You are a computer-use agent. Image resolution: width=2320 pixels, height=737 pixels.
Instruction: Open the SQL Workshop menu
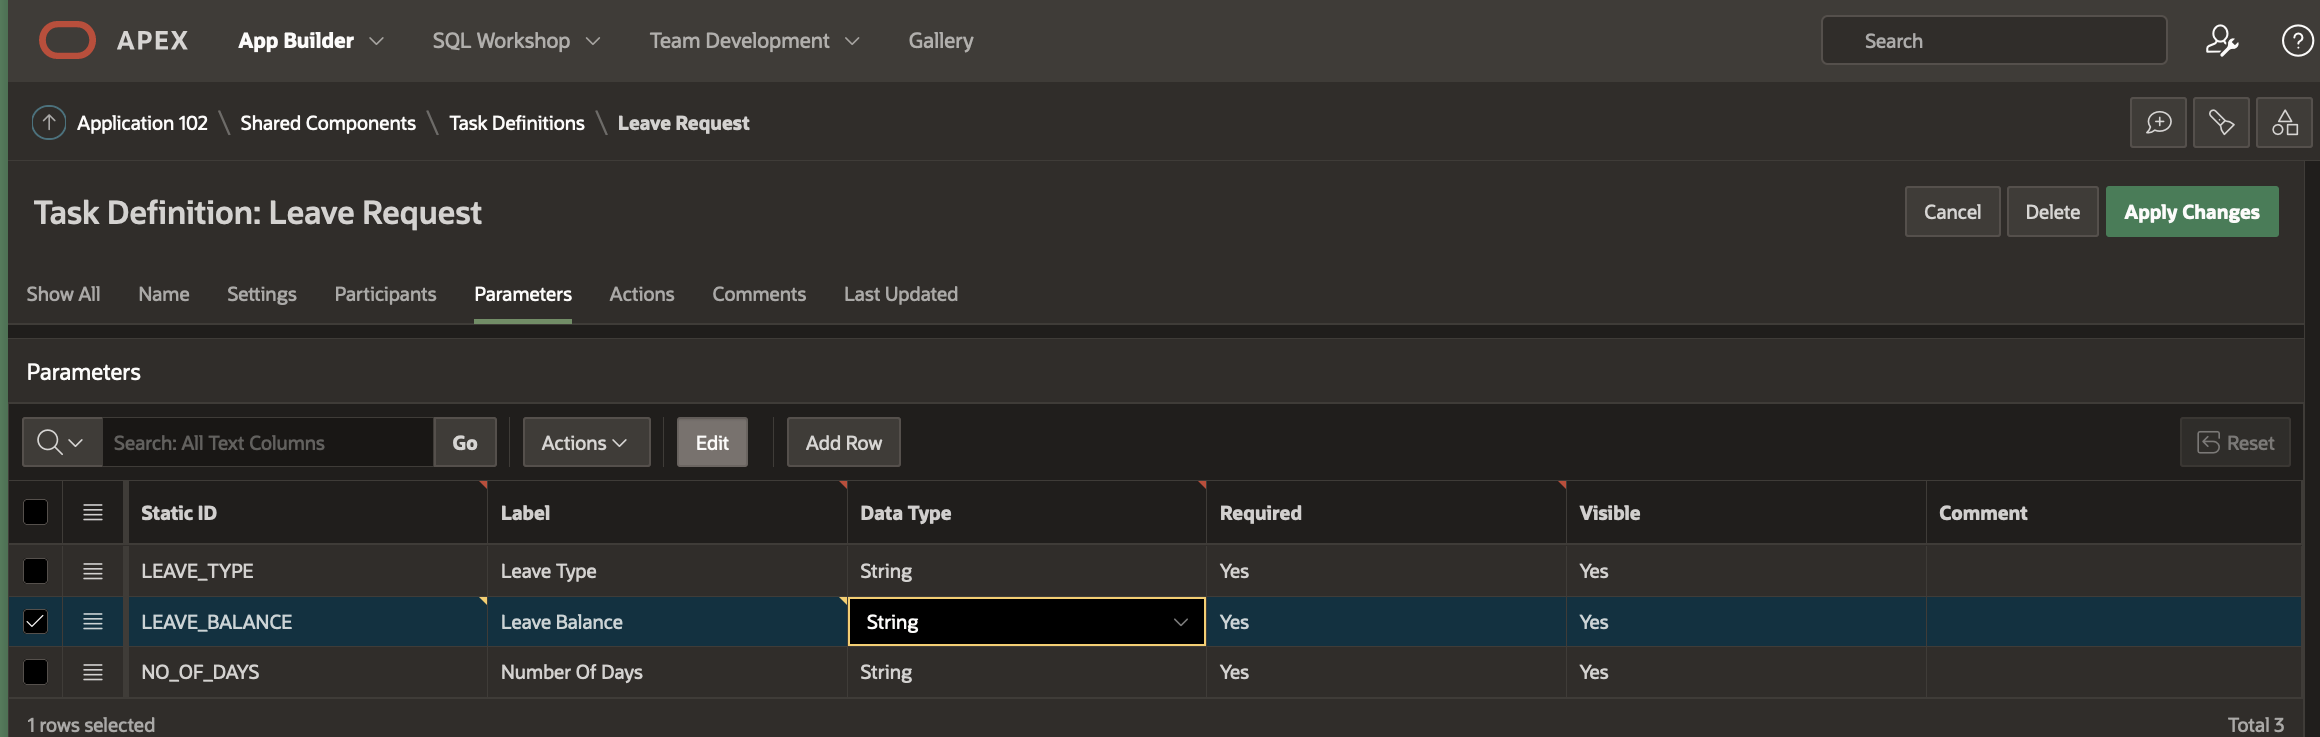pyautogui.click(x=515, y=41)
